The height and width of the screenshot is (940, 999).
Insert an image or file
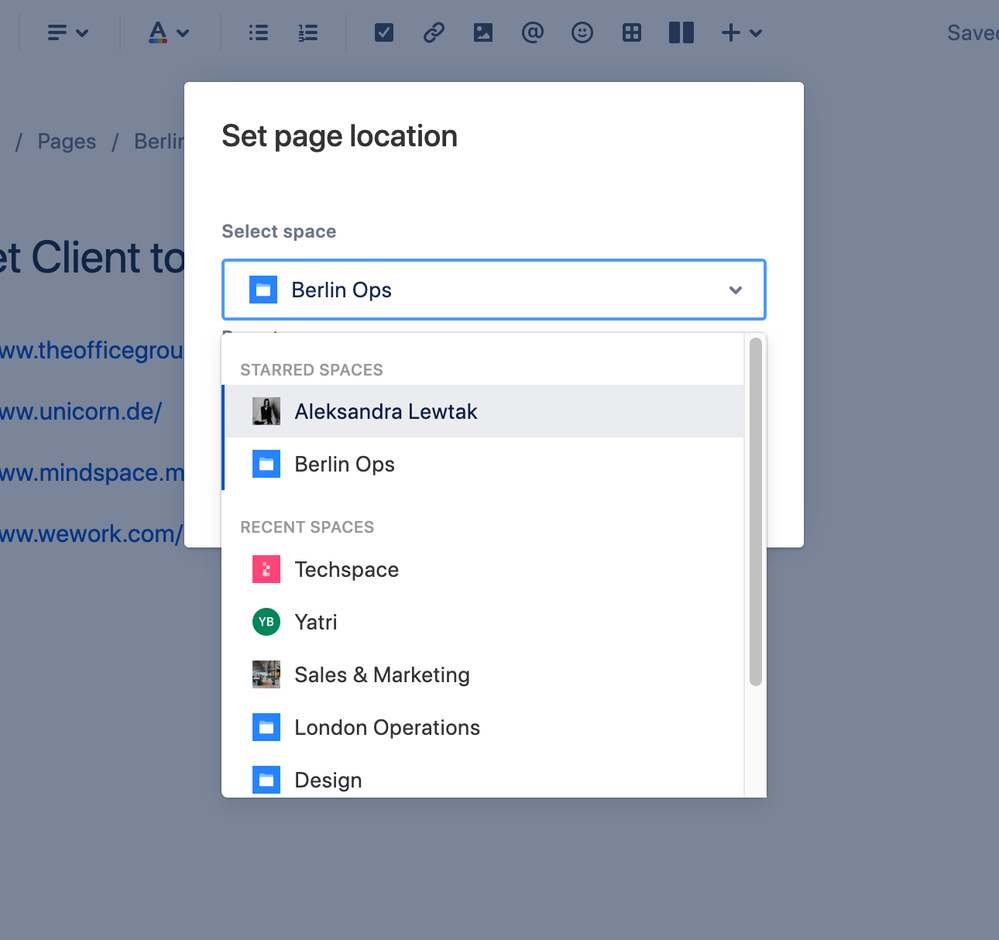483,33
